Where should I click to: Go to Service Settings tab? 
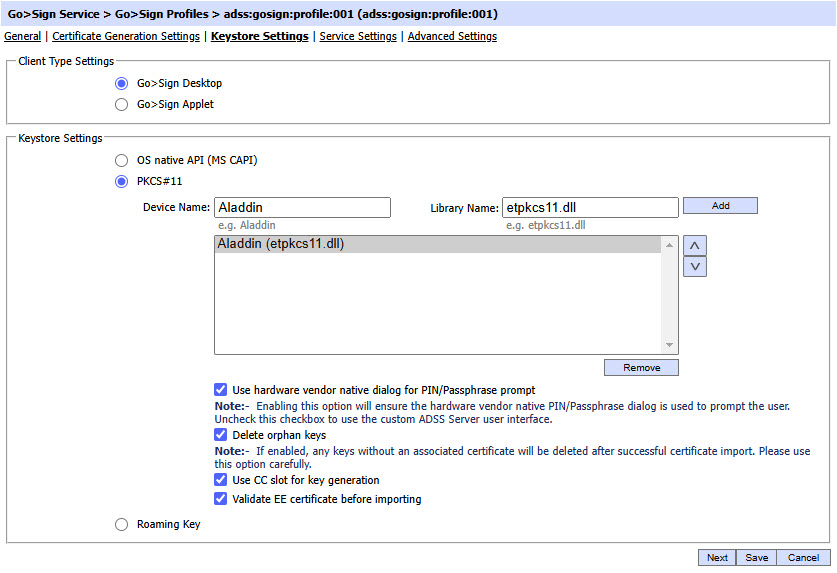point(358,37)
